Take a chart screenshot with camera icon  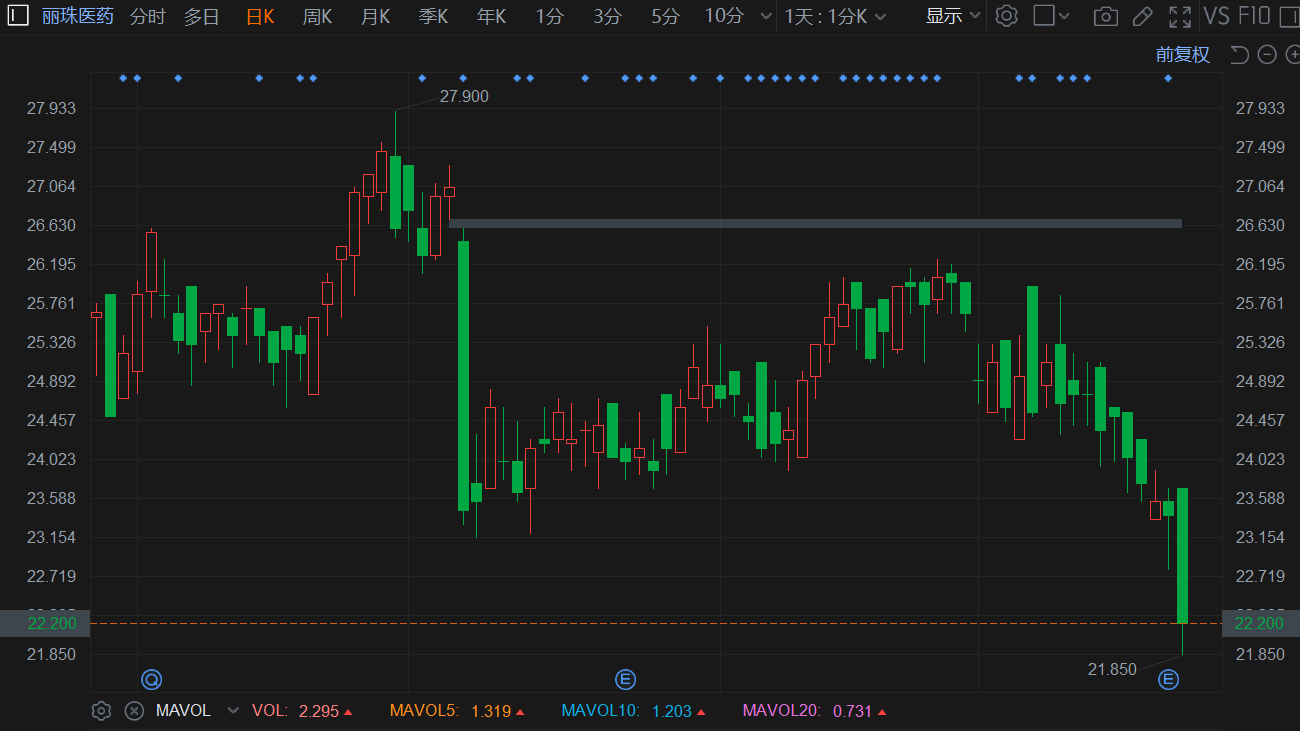coord(1105,16)
